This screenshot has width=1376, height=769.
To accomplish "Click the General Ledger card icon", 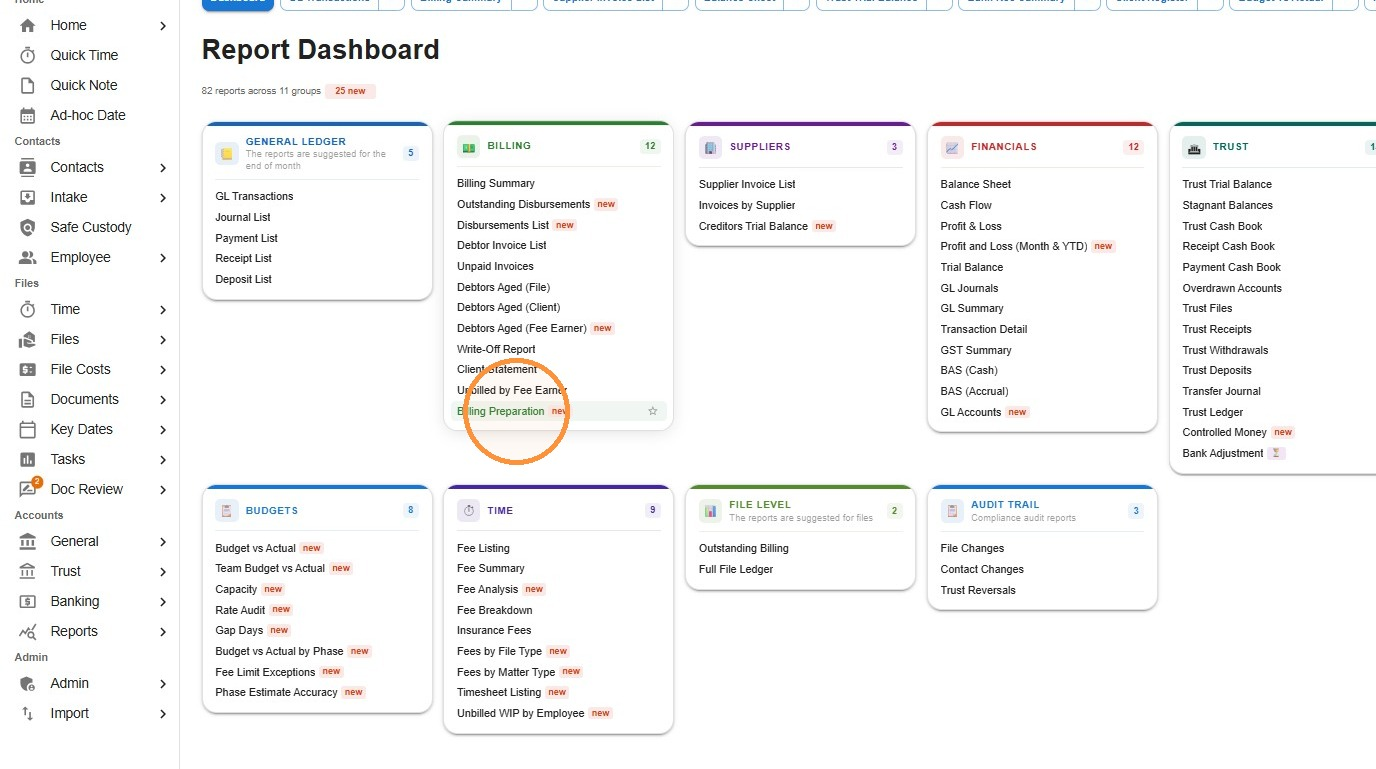I will 227,154.
